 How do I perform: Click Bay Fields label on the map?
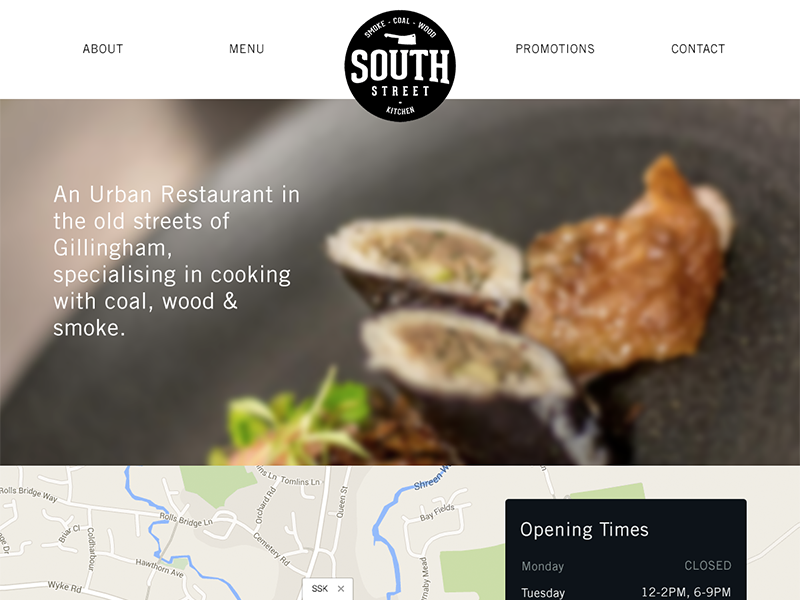(437, 512)
